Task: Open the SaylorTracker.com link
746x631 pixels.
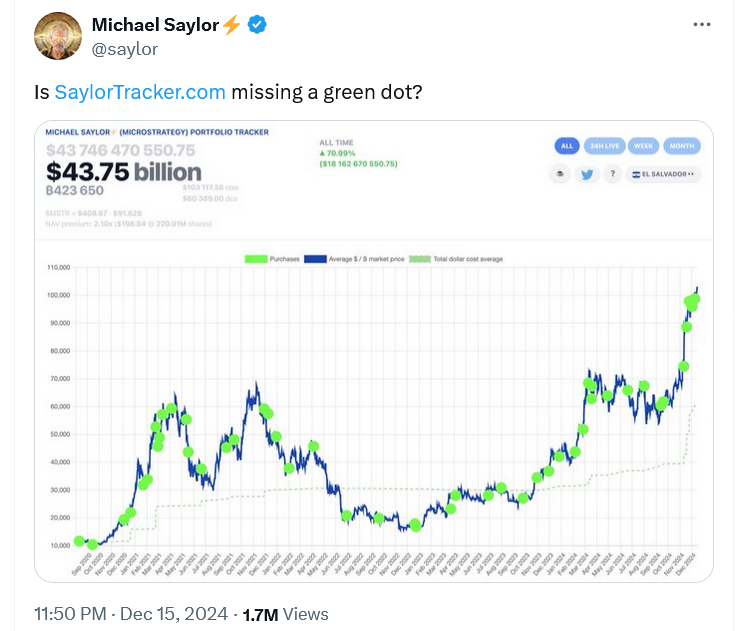Action: (140, 92)
